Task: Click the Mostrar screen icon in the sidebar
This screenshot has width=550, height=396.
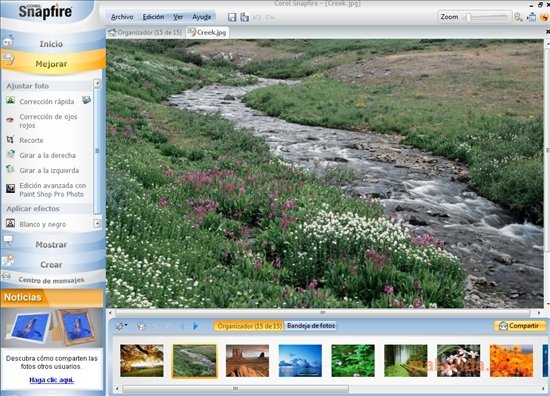Action: coord(8,241)
